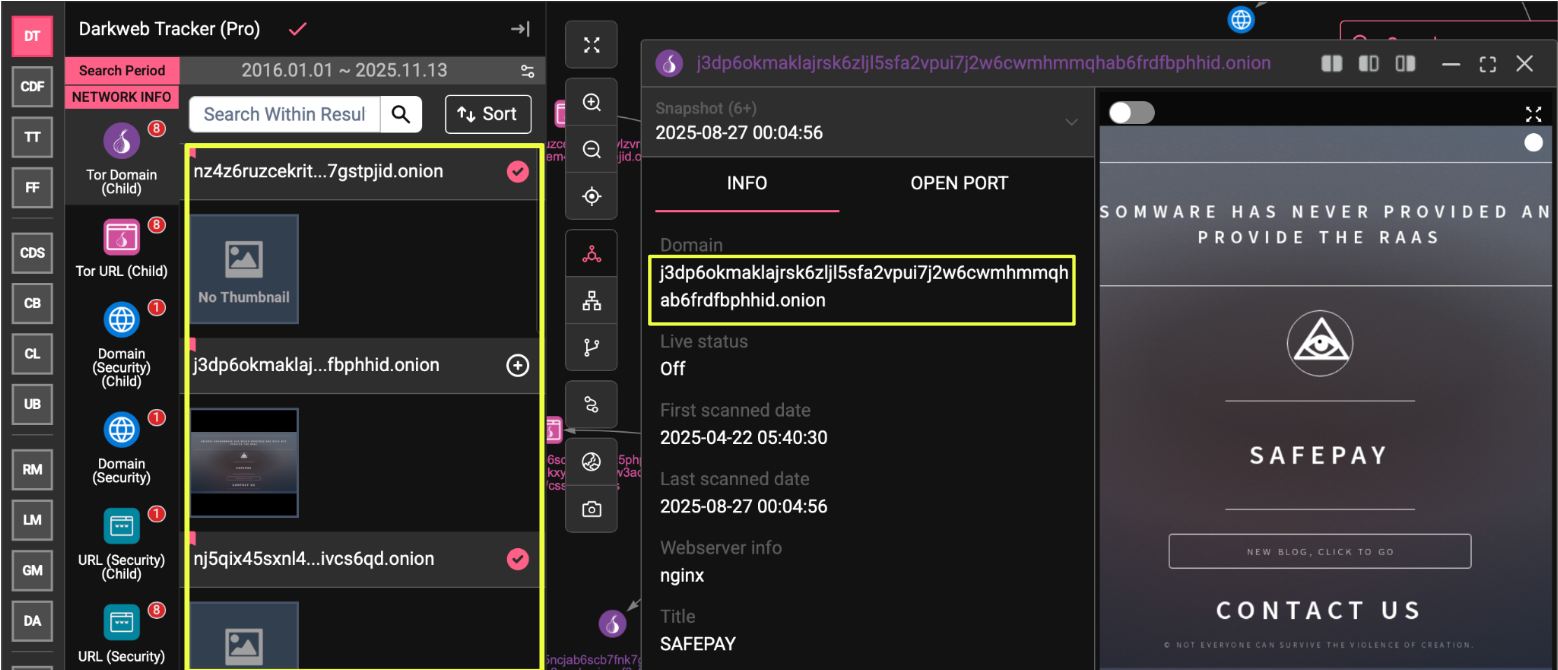Click the NETWORK INFO button
The image size is (1558, 670).
tap(122, 97)
